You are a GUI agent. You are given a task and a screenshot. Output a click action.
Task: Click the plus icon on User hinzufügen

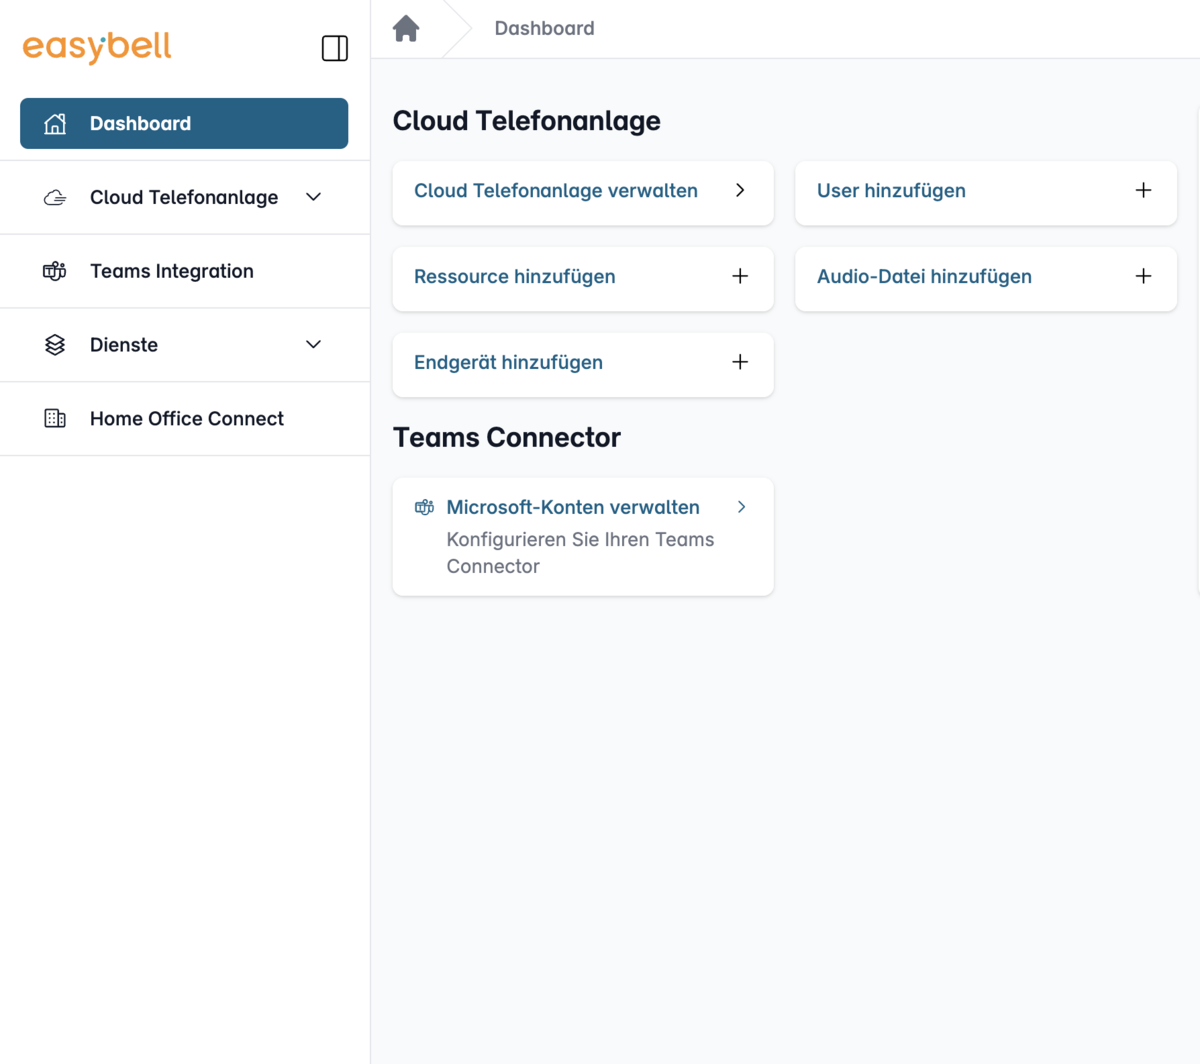click(x=1144, y=190)
